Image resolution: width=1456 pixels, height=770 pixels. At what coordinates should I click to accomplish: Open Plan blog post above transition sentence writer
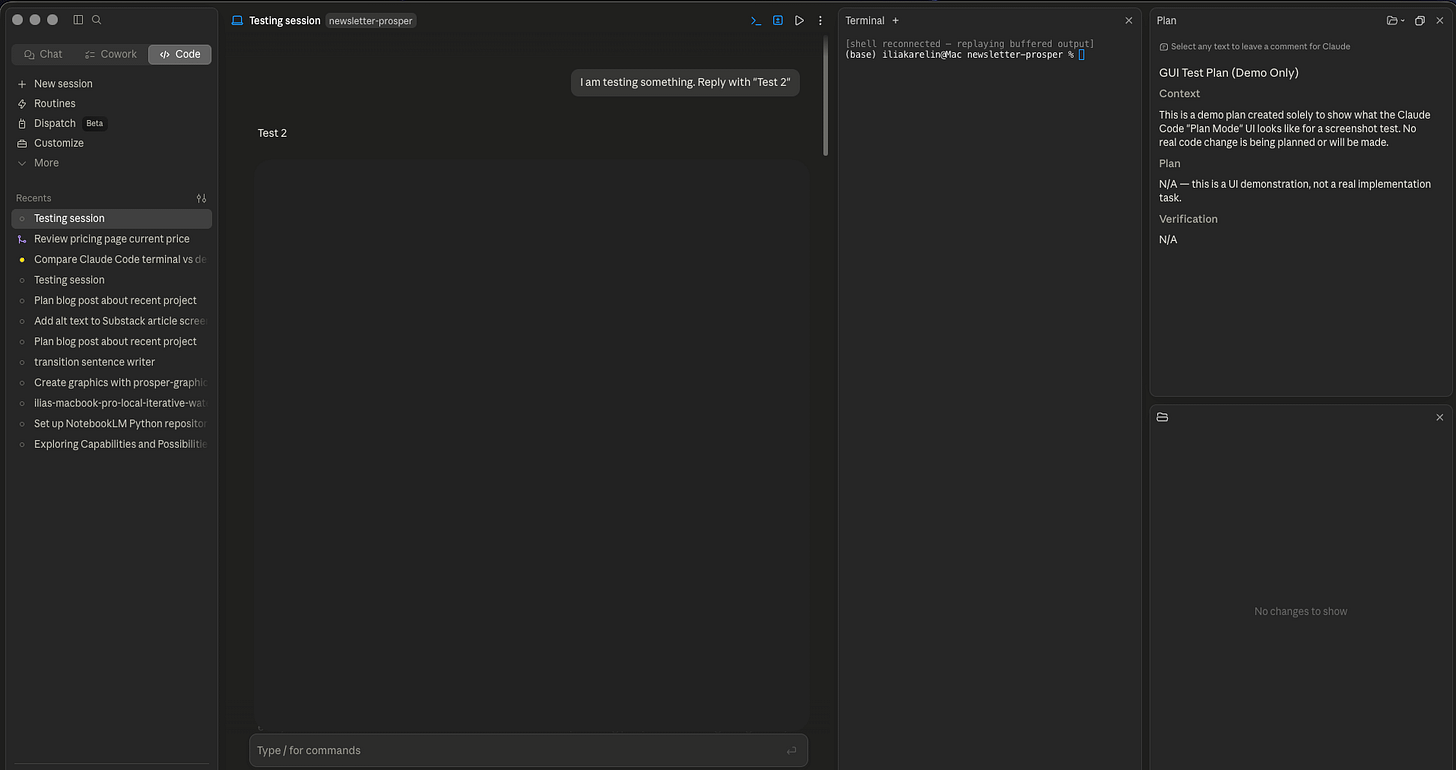pos(111,342)
